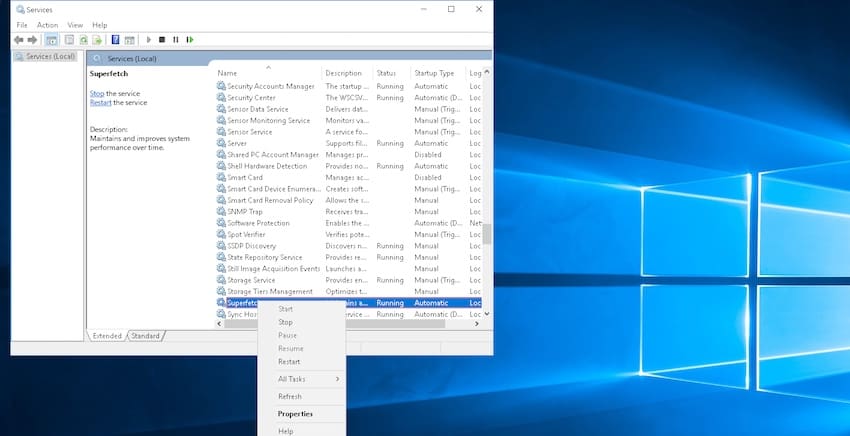Image resolution: width=850 pixels, height=436 pixels.
Task: Open the View menu
Action: [x=75, y=25]
